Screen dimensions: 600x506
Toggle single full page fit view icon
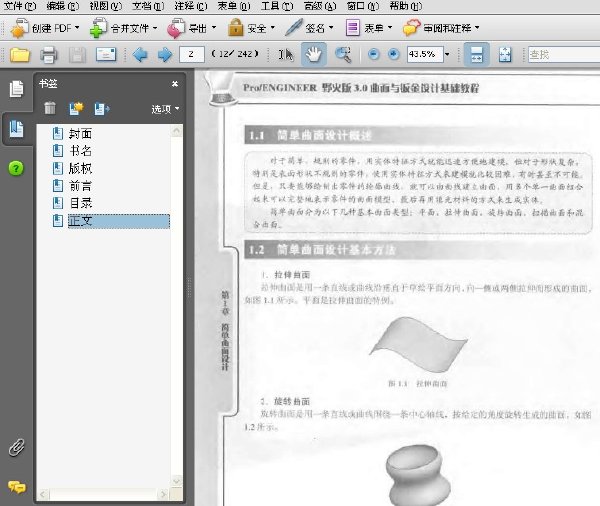click(505, 55)
